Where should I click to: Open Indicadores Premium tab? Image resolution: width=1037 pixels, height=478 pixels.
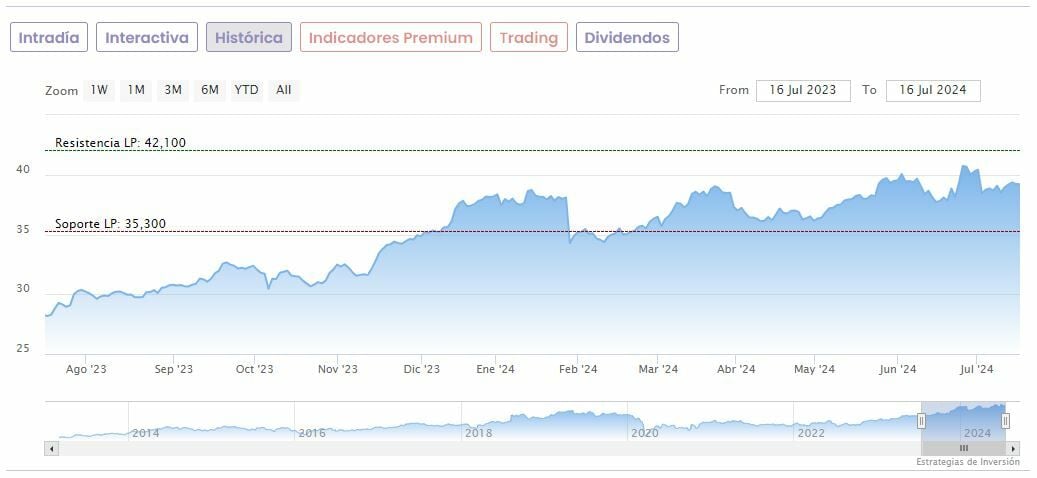(x=390, y=38)
